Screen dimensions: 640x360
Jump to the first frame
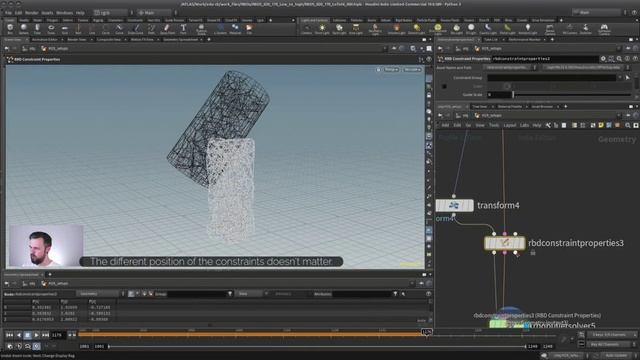point(9,335)
